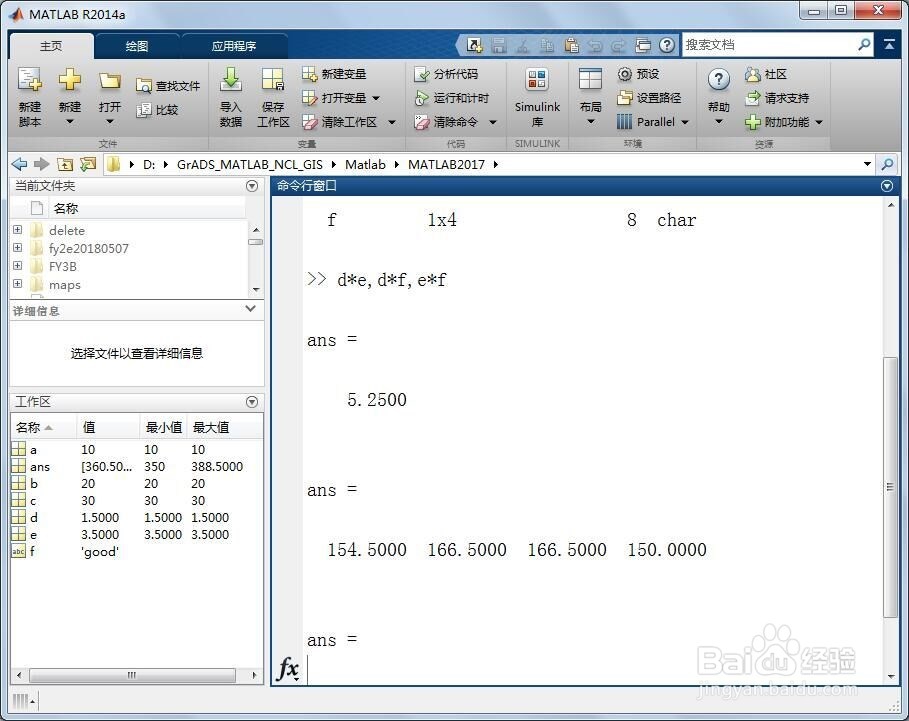The height and width of the screenshot is (721, 909).
Task: Switch to the Home (主页) tab
Action: pos(51,46)
